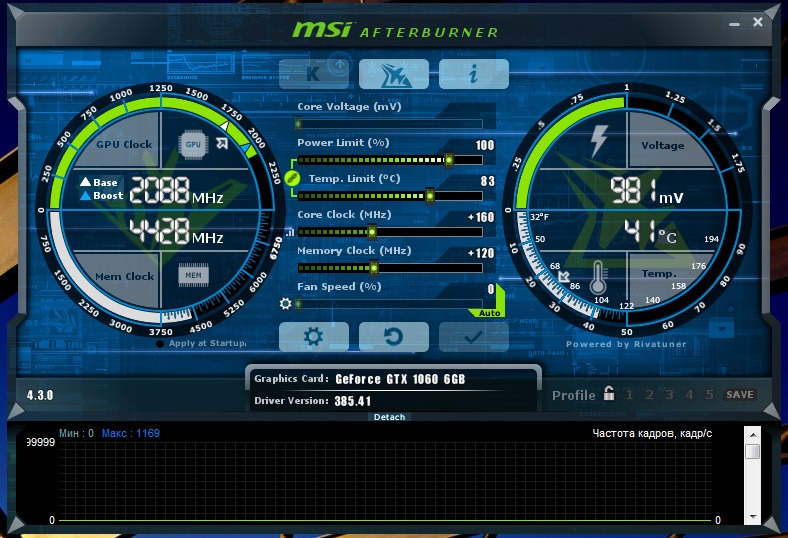Click the Boost legend label

coord(108,195)
